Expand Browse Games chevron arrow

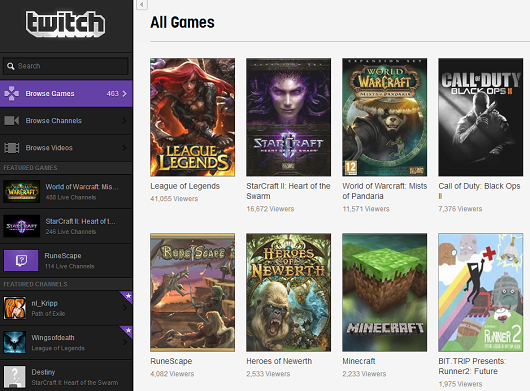click(124, 94)
